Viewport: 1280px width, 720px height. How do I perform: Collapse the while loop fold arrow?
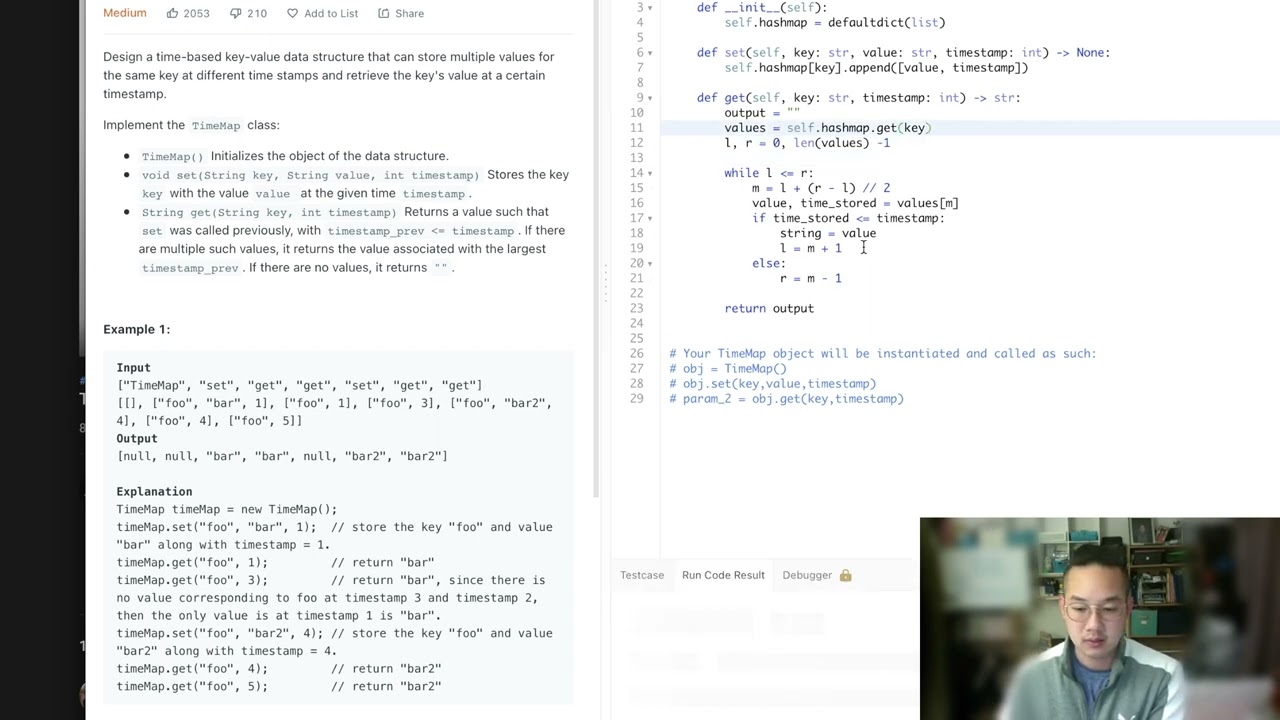tap(650, 173)
